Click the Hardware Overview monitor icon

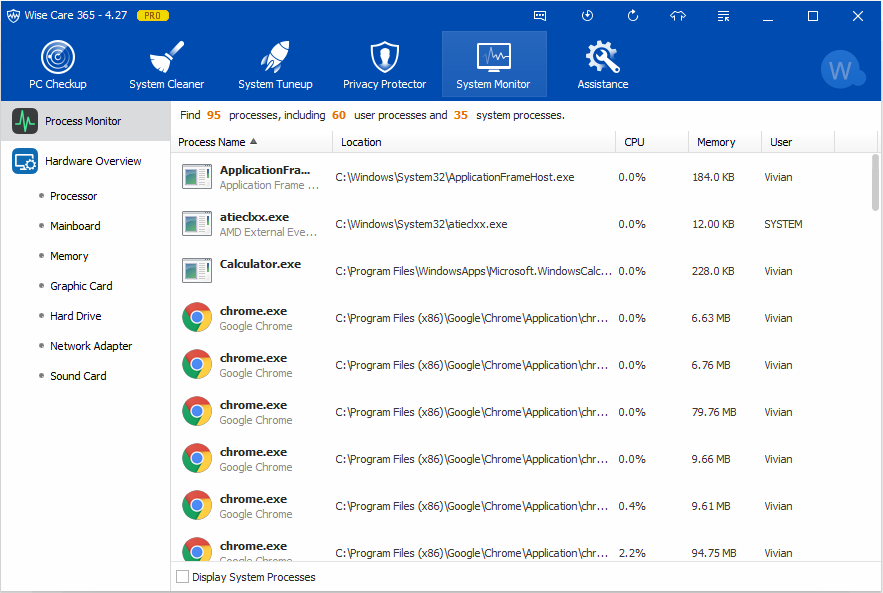click(x=25, y=161)
